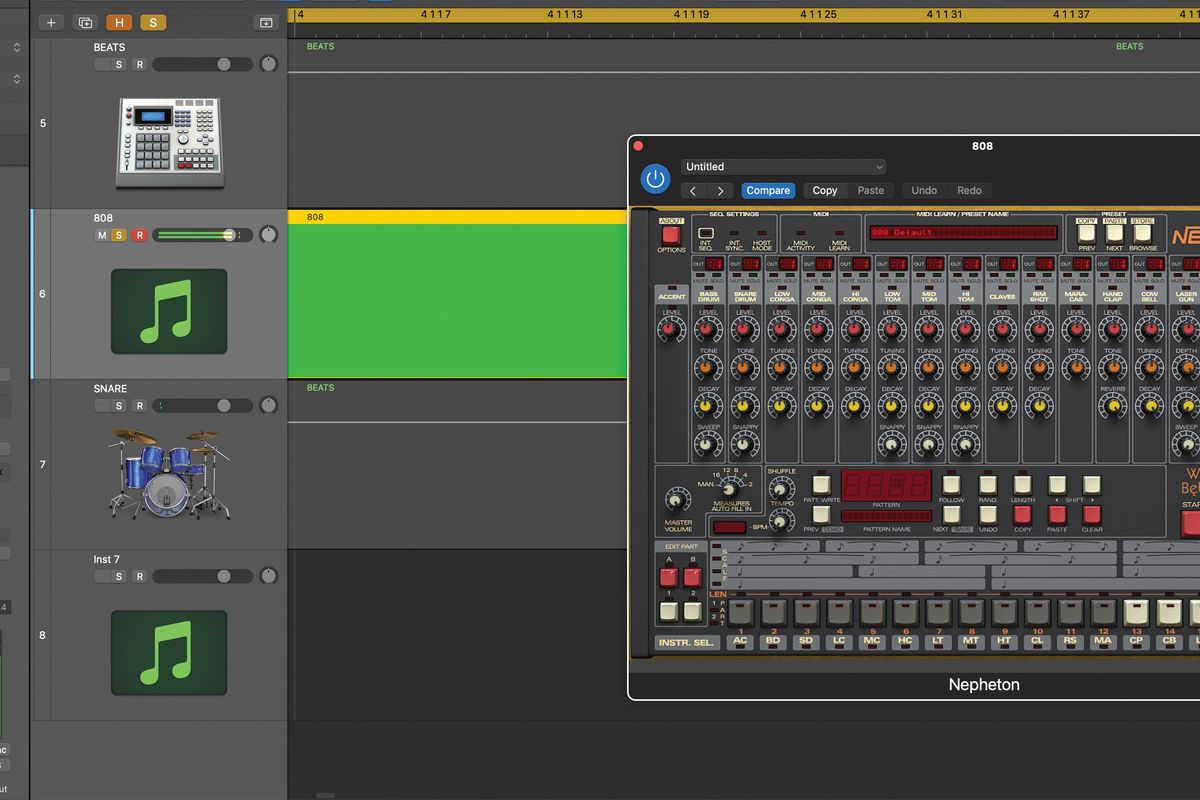Adjust the volume slider on the 808 track

tap(199, 234)
